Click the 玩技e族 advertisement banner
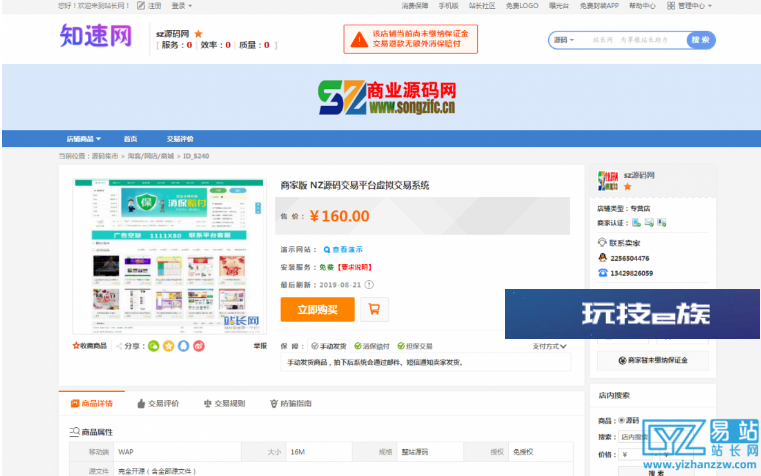This screenshot has height=476, width=761. click(632, 314)
